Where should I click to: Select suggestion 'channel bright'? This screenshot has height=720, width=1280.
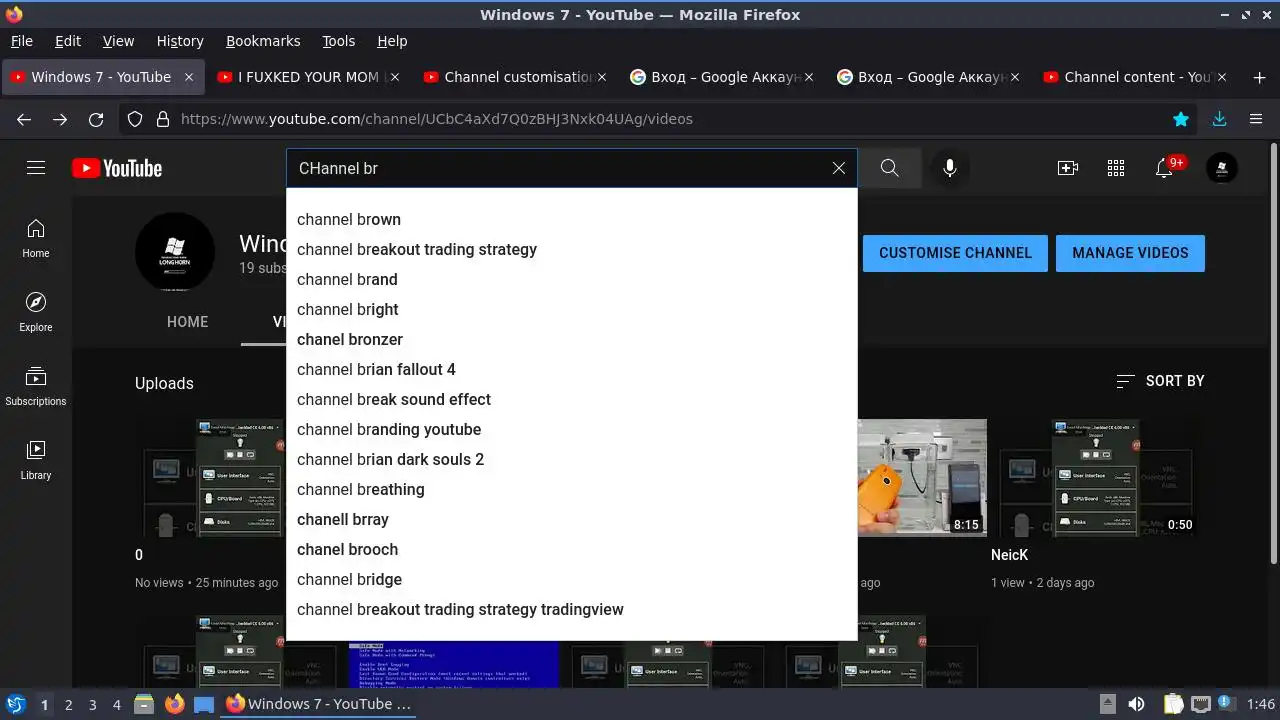(571, 309)
